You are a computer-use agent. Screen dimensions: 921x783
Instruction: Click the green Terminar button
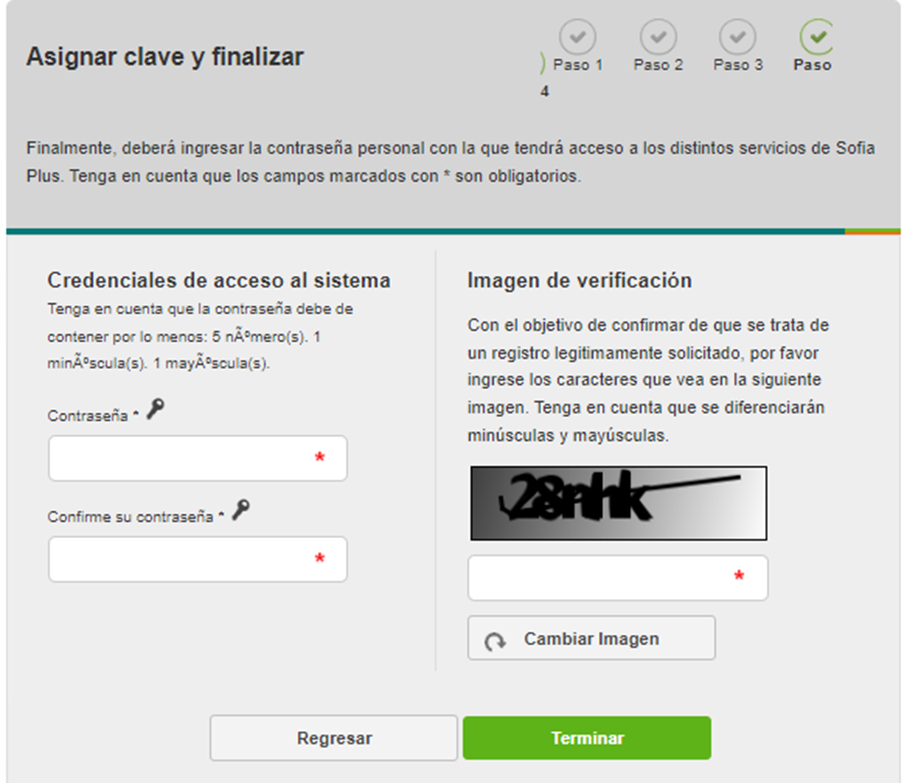(587, 738)
